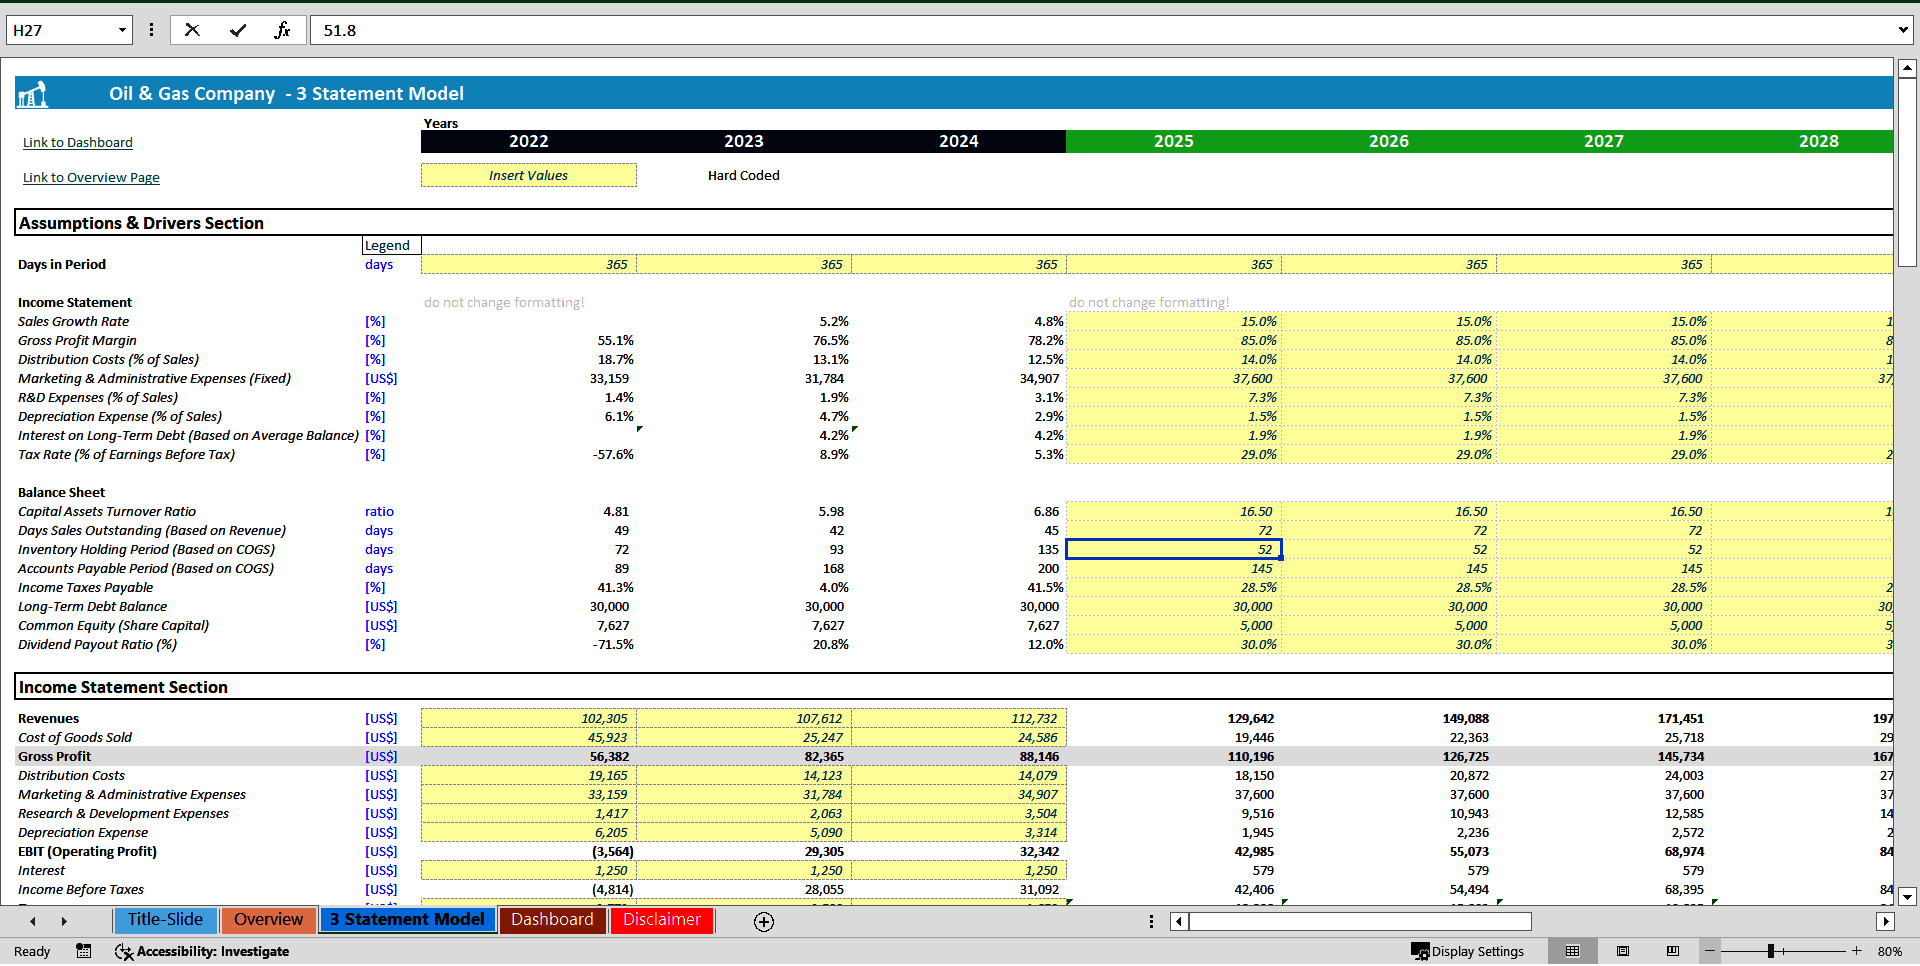Viewport: 1920px width, 966px height.
Task: Select 2022 Tax Rate cell -57.6%
Action: 529,455
